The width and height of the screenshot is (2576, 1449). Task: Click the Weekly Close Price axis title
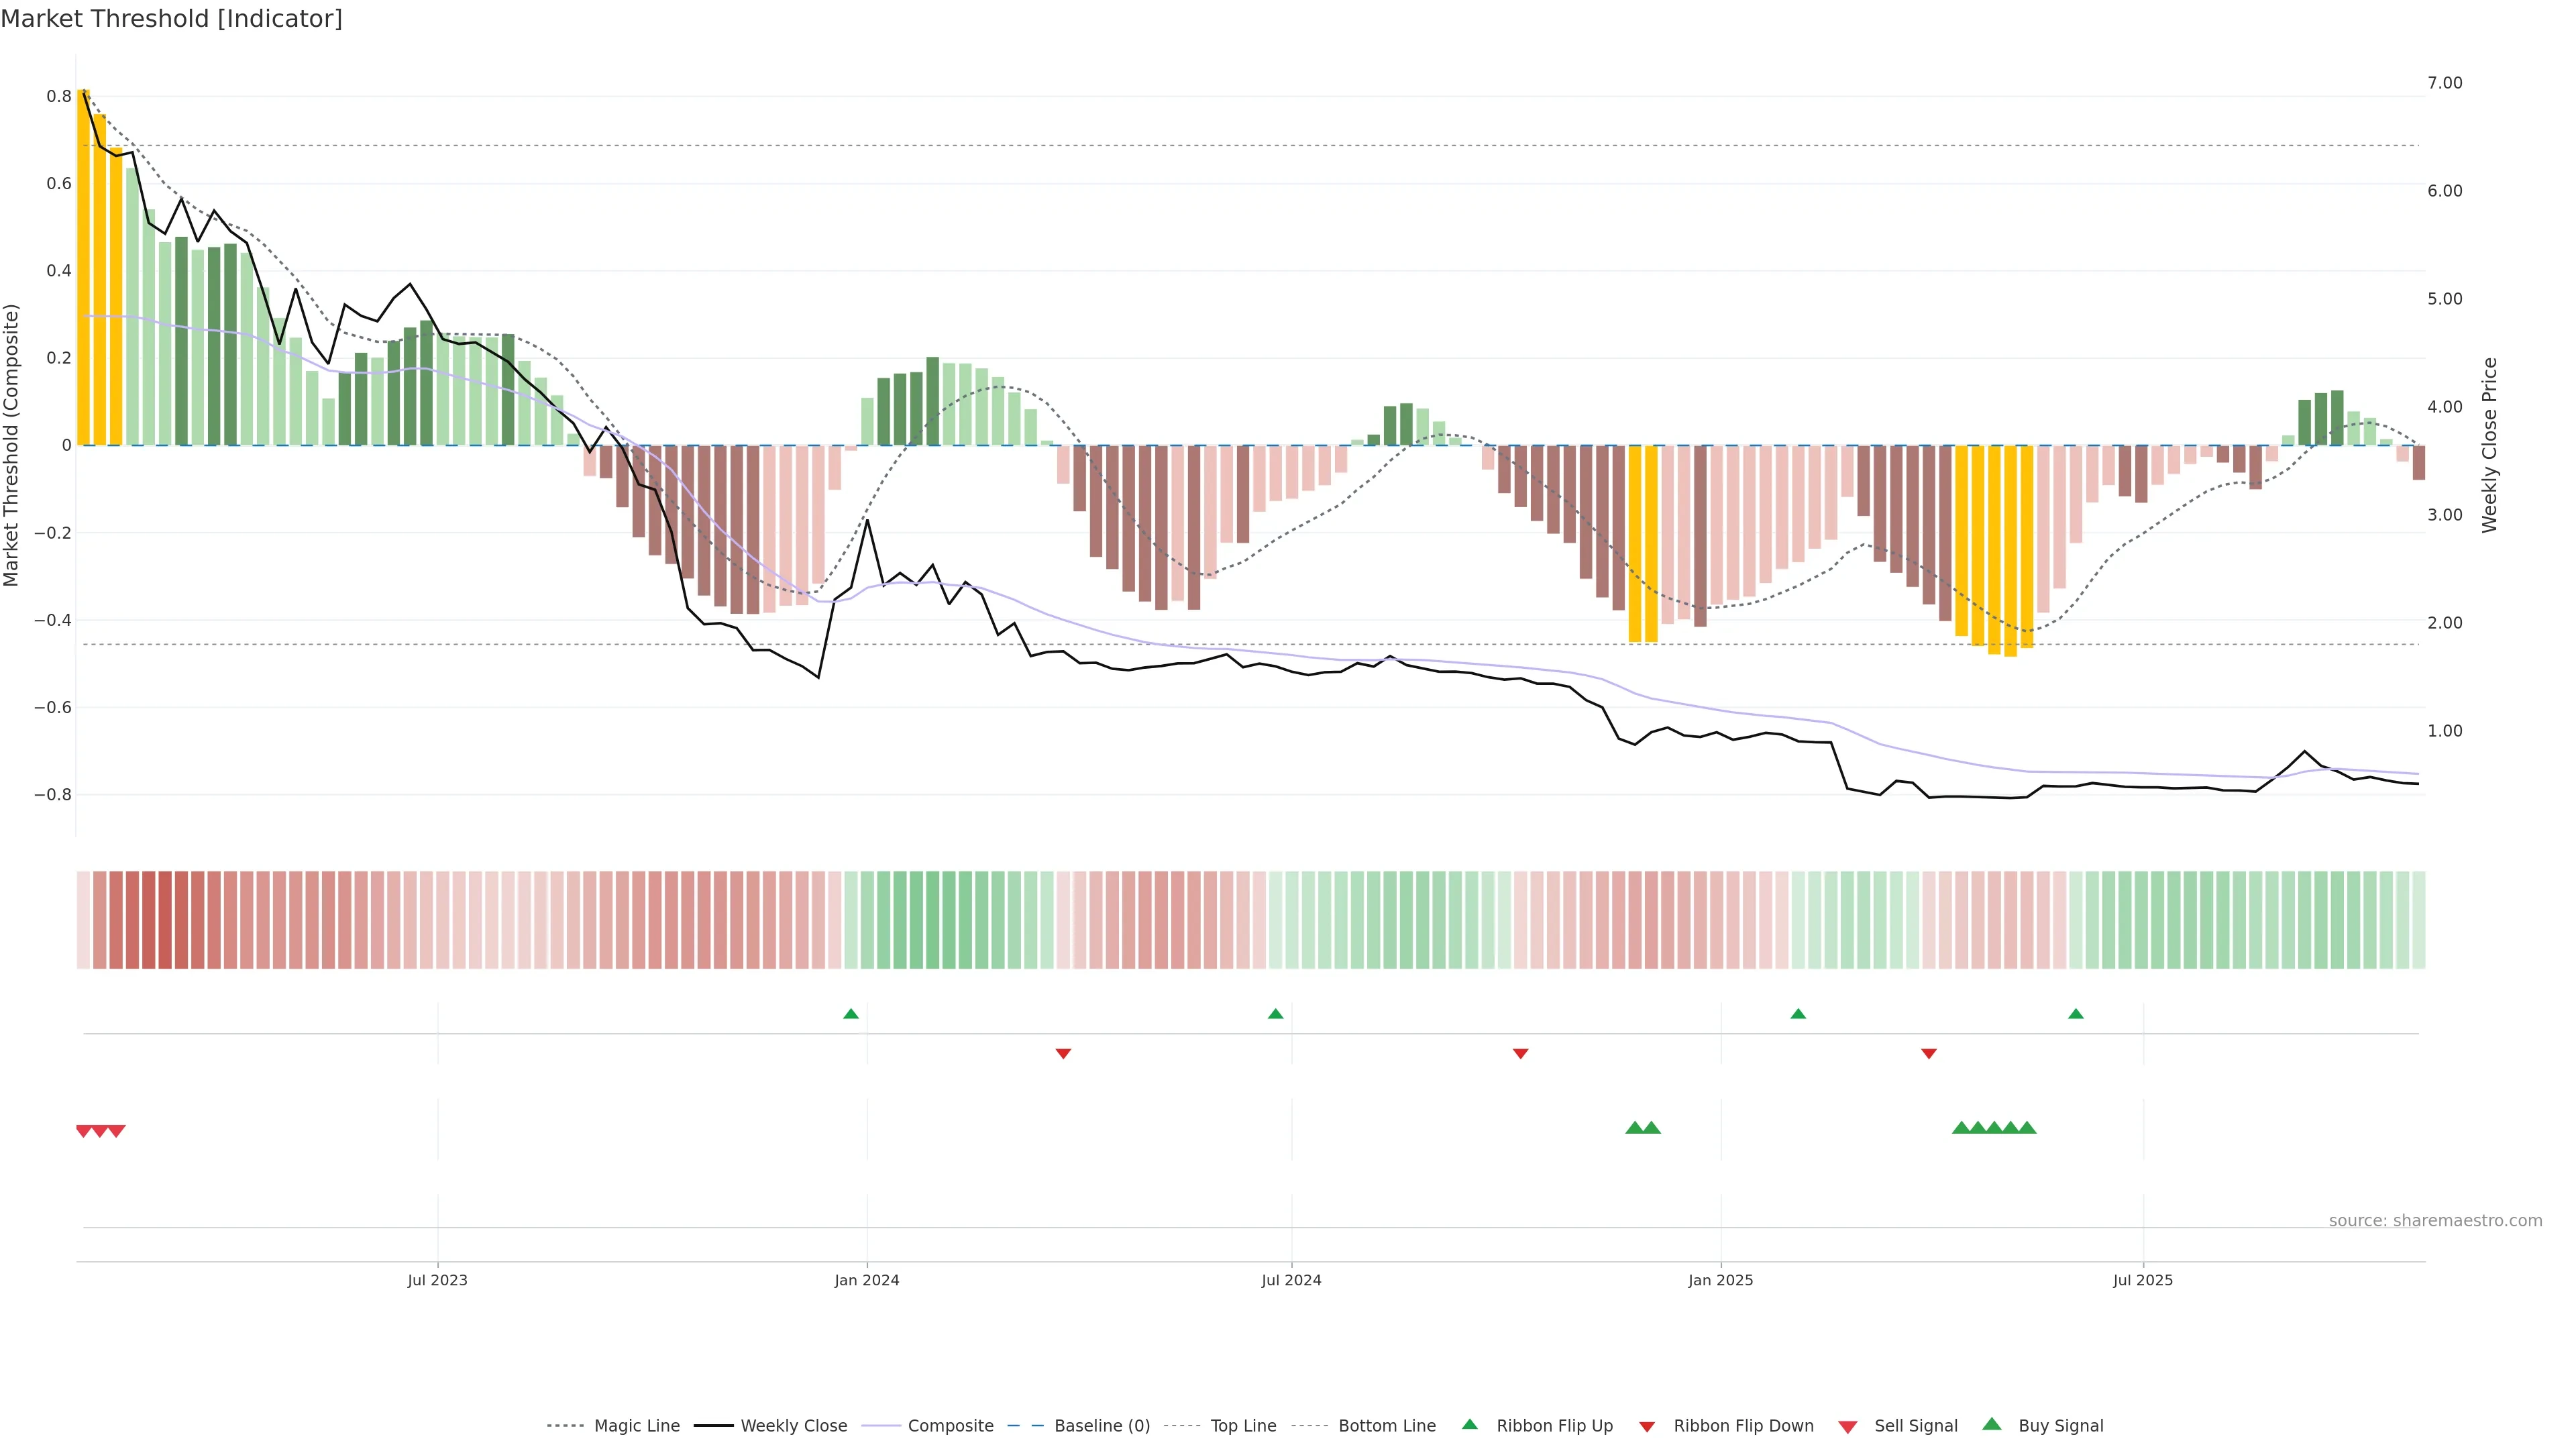(x=2489, y=445)
